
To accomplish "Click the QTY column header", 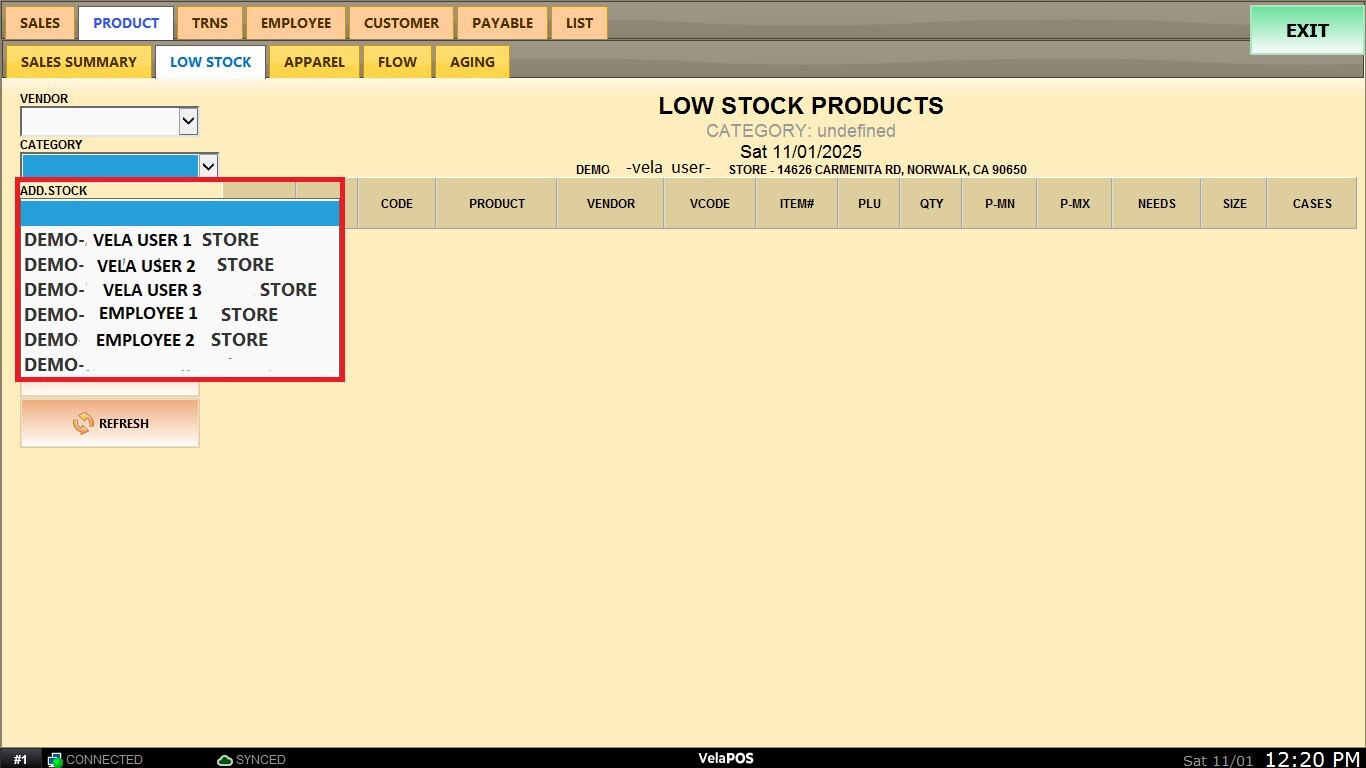I will 931,204.
